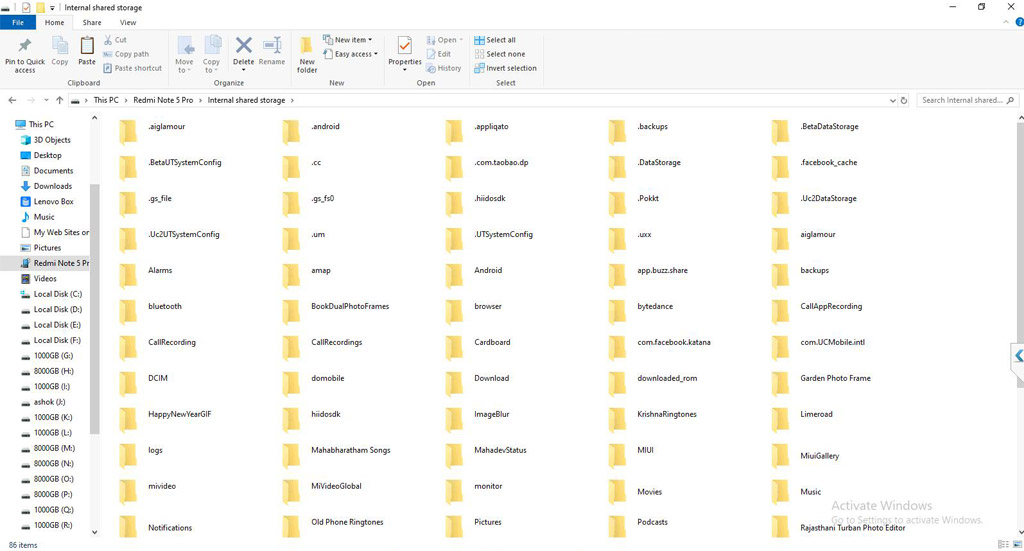Viewport: 1024px width, 551px height.
Task: Click This PC in the breadcrumb
Action: 106,100
